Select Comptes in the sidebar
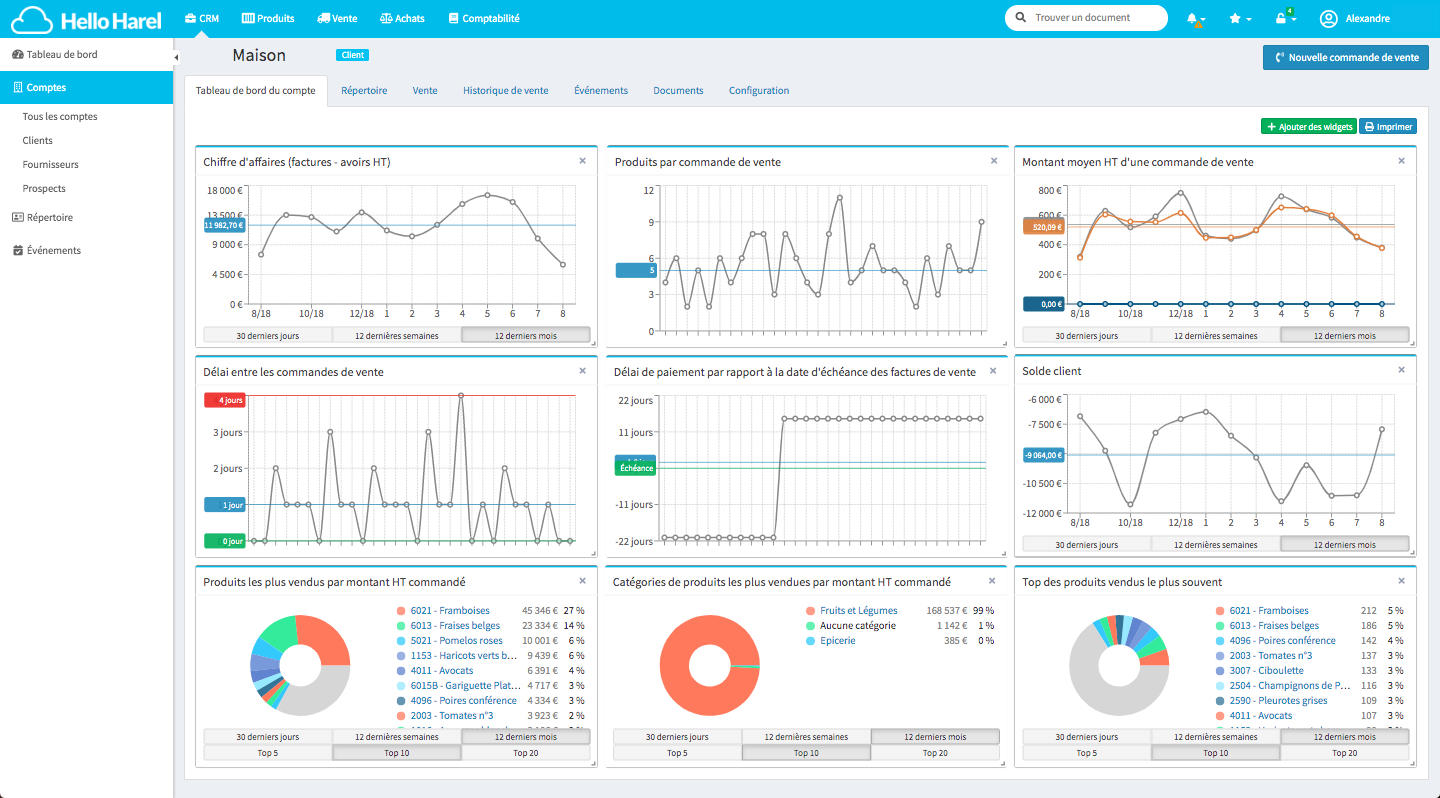 (86, 88)
